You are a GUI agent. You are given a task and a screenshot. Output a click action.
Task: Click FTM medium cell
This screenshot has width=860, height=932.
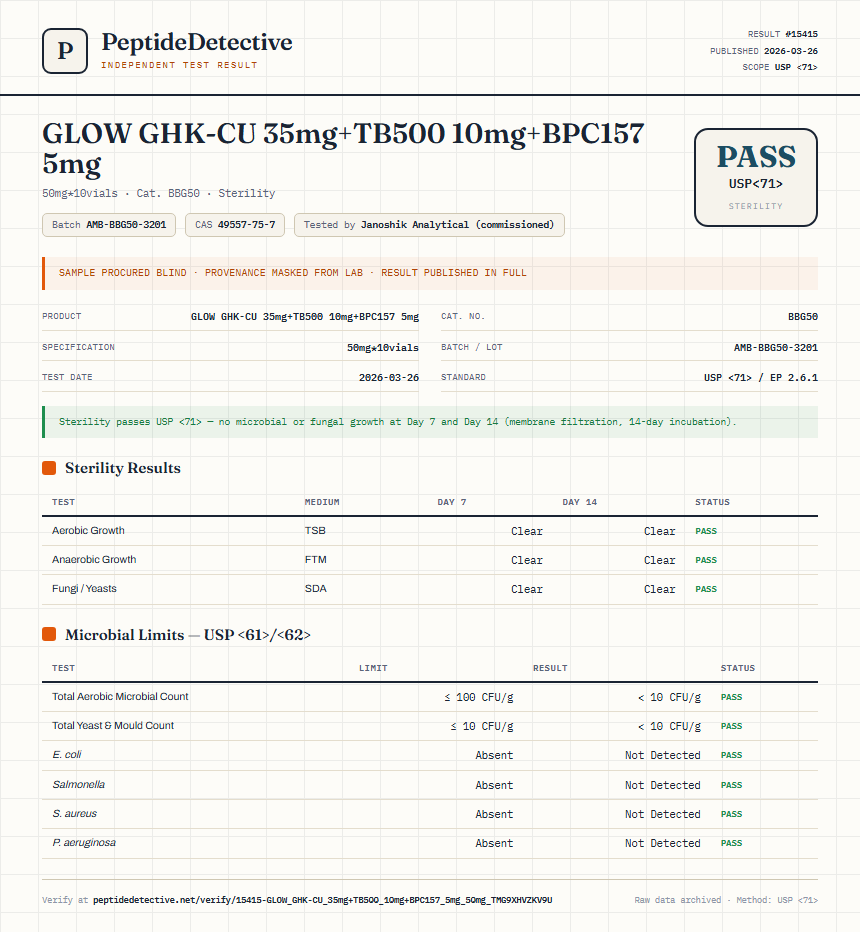[316, 560]
